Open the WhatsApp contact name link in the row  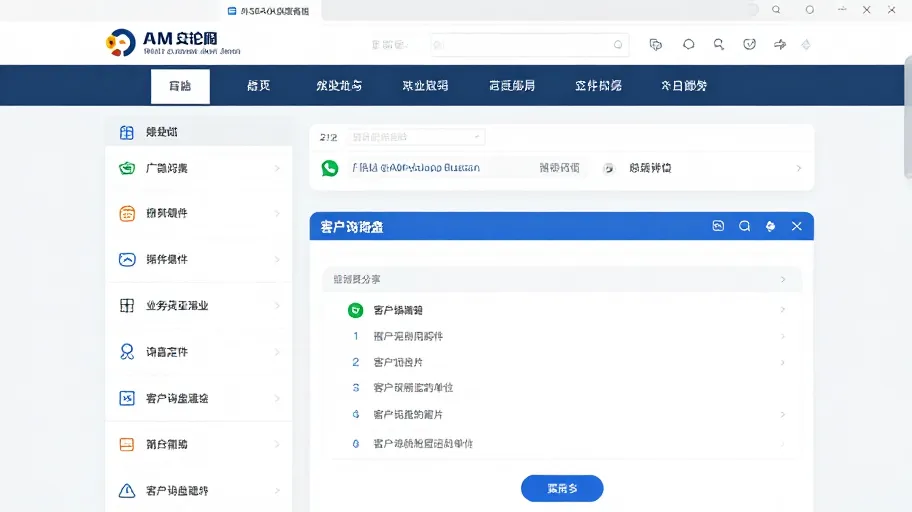(x=416, y=168)
